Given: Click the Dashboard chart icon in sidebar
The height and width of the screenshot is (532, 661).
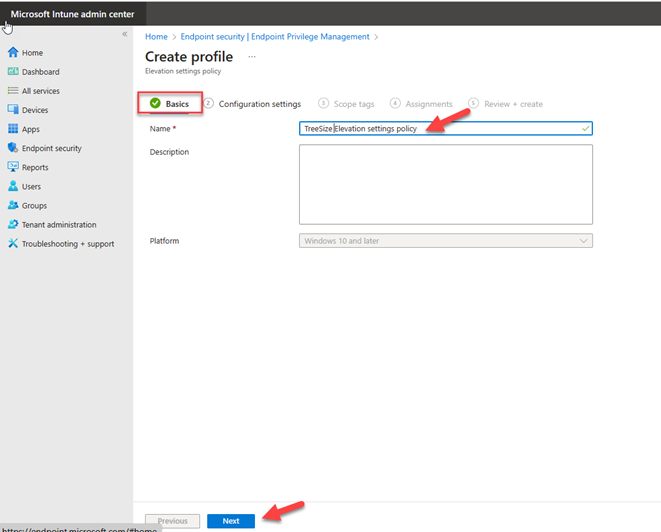Looking at the screenshot, I should point(13,71).
